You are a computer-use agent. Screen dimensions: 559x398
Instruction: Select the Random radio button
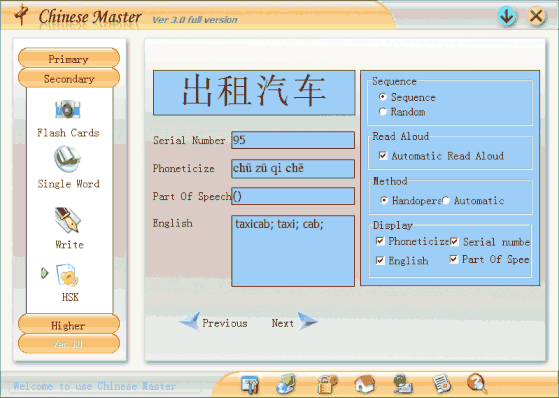(383, 112)
